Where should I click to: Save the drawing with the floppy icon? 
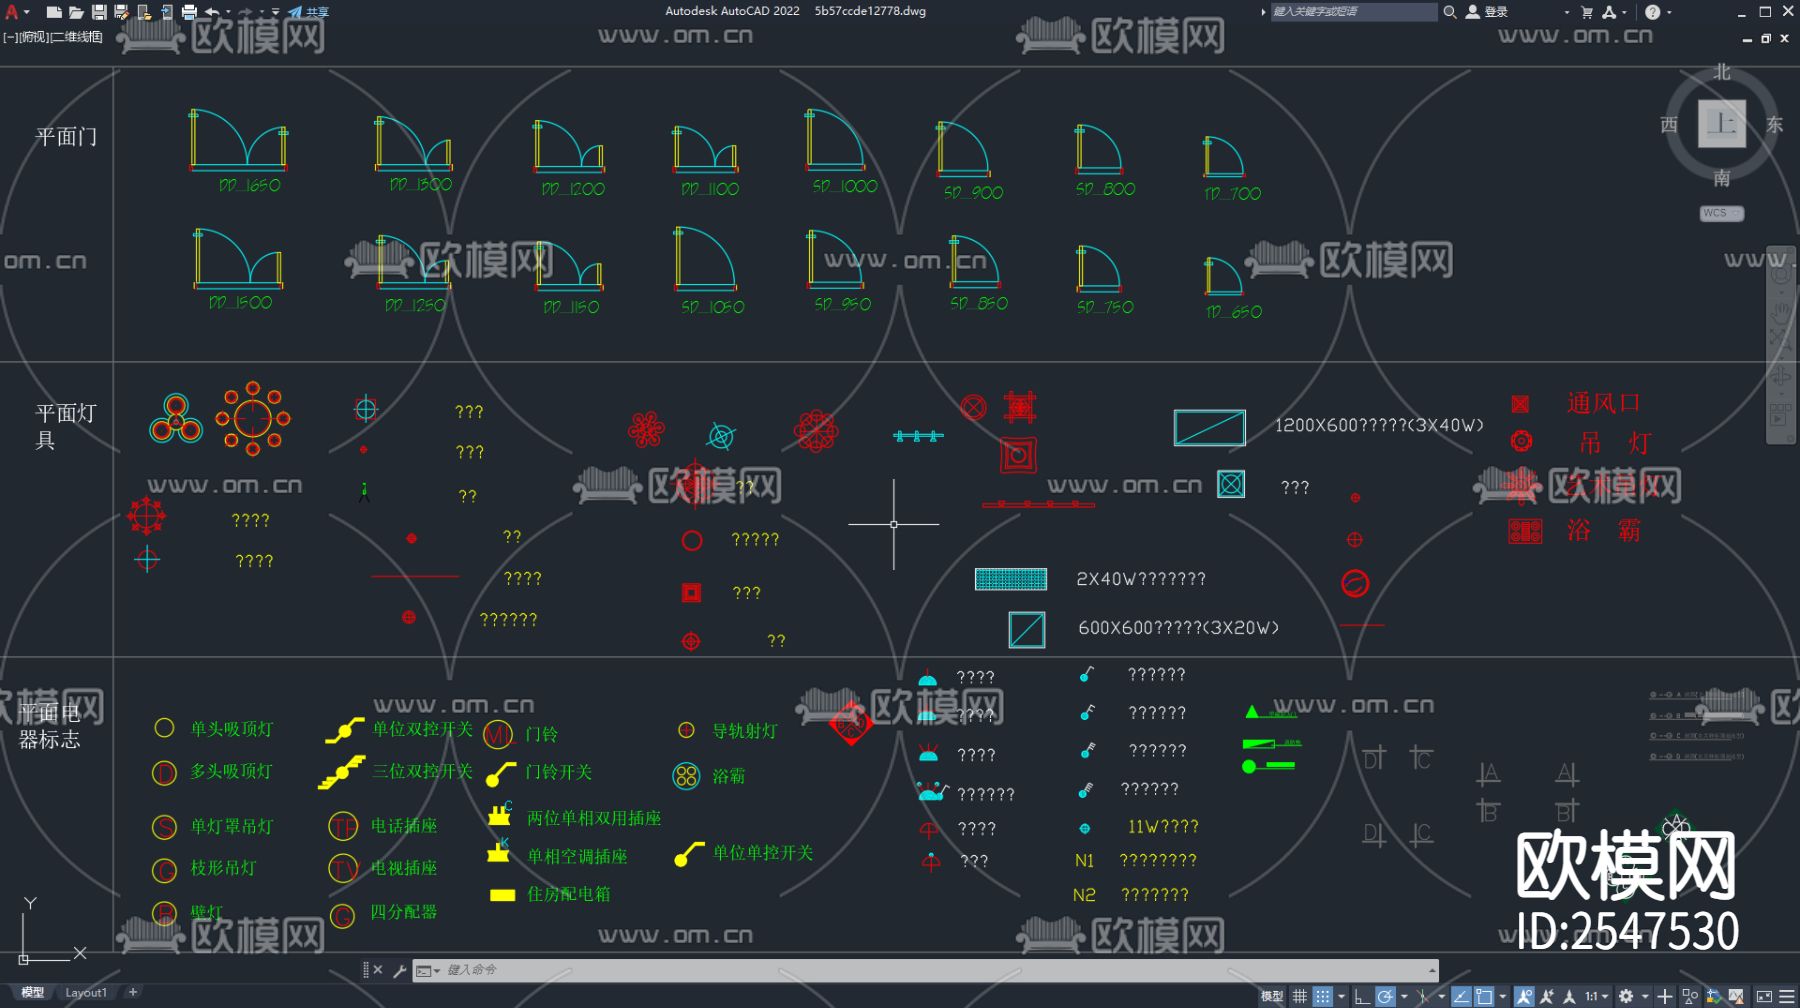tap(99, 12)
